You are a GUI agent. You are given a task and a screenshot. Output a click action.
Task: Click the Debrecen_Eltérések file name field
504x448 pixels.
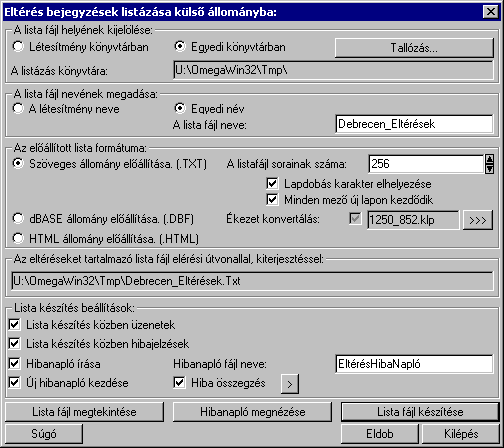pyautogui.click(x=414, y=124)
